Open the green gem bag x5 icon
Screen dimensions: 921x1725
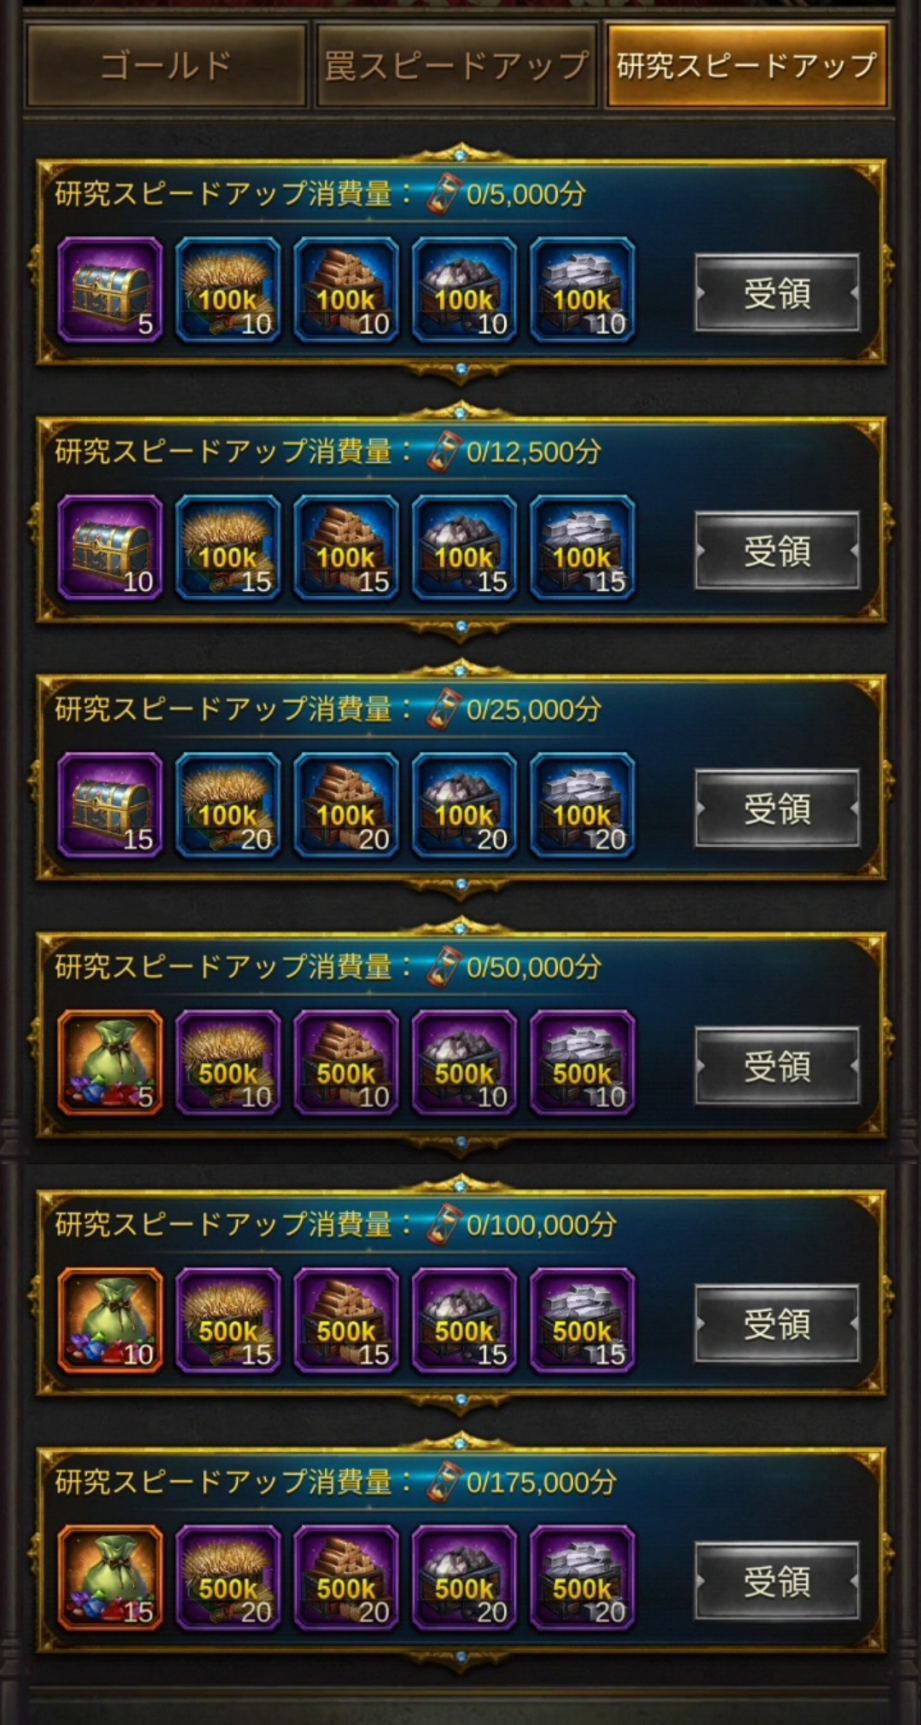(x=110, y=1063)
